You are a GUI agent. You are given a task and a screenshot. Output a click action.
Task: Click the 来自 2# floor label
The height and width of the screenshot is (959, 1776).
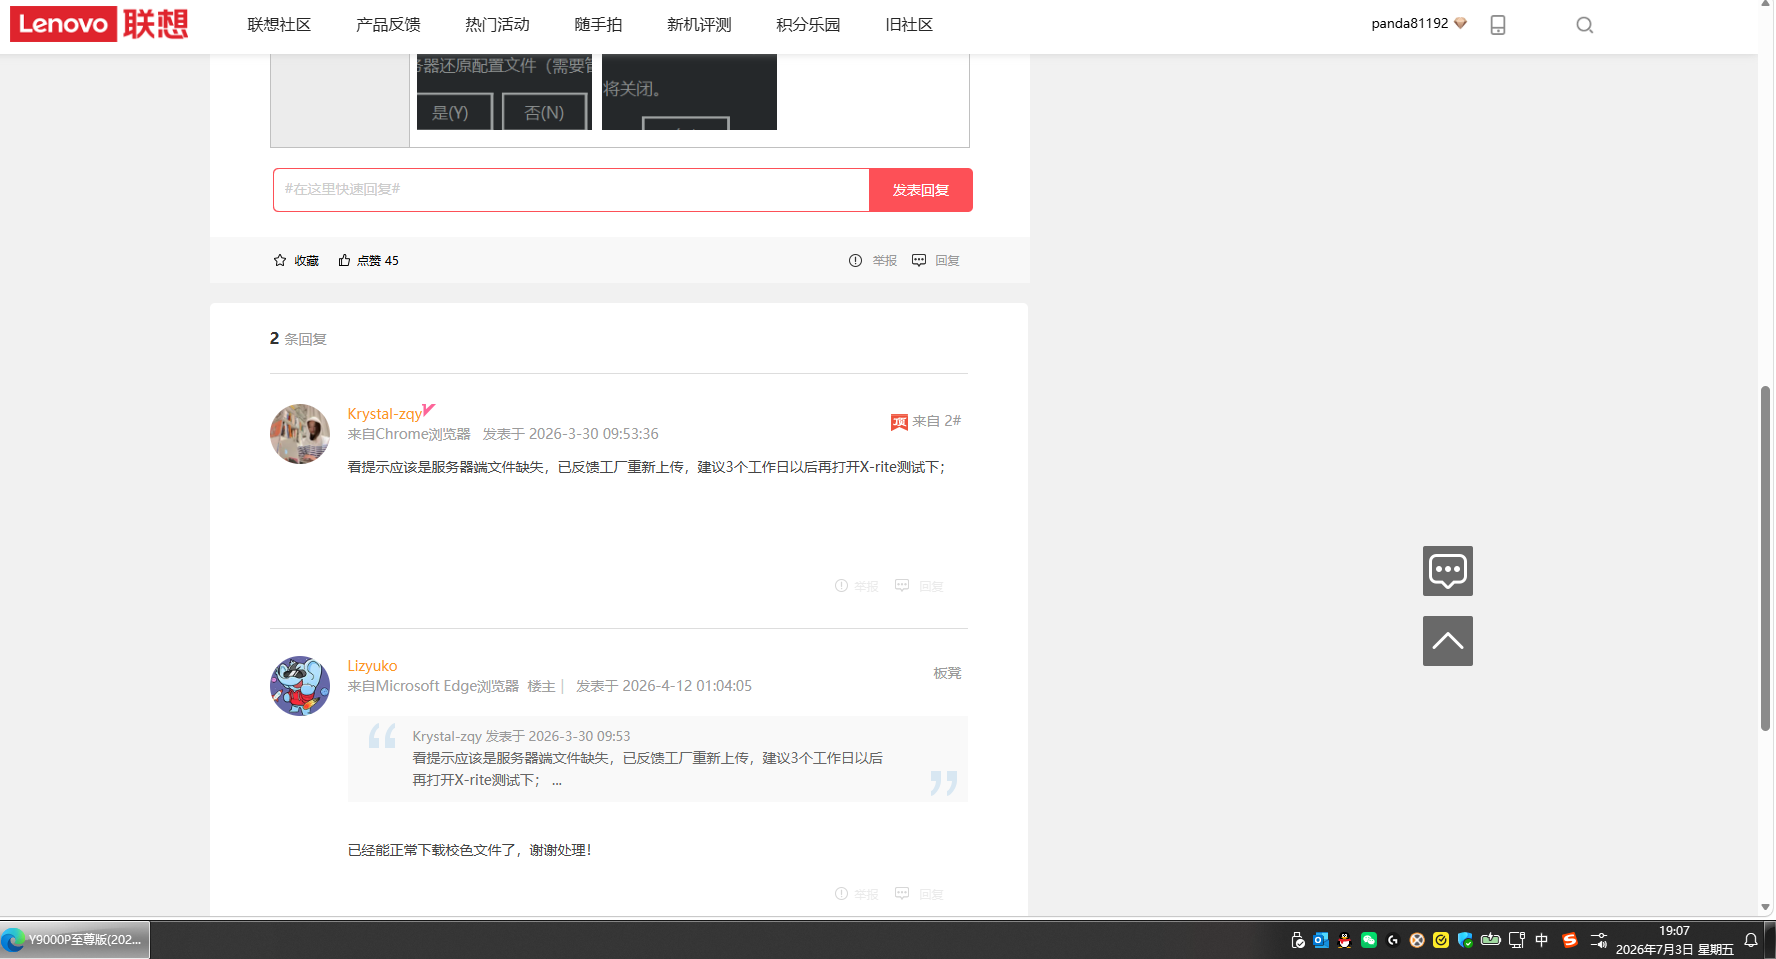point(936,421)
